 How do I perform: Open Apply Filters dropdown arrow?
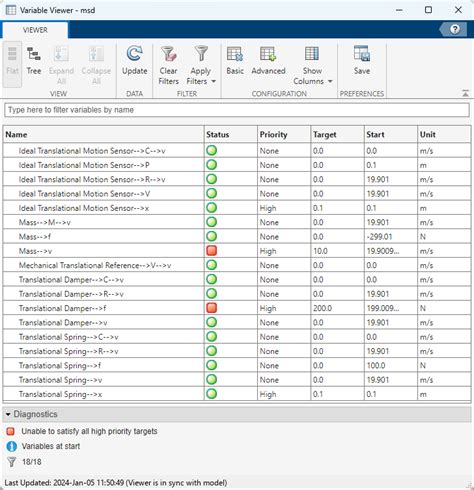[x=214, y=81]
